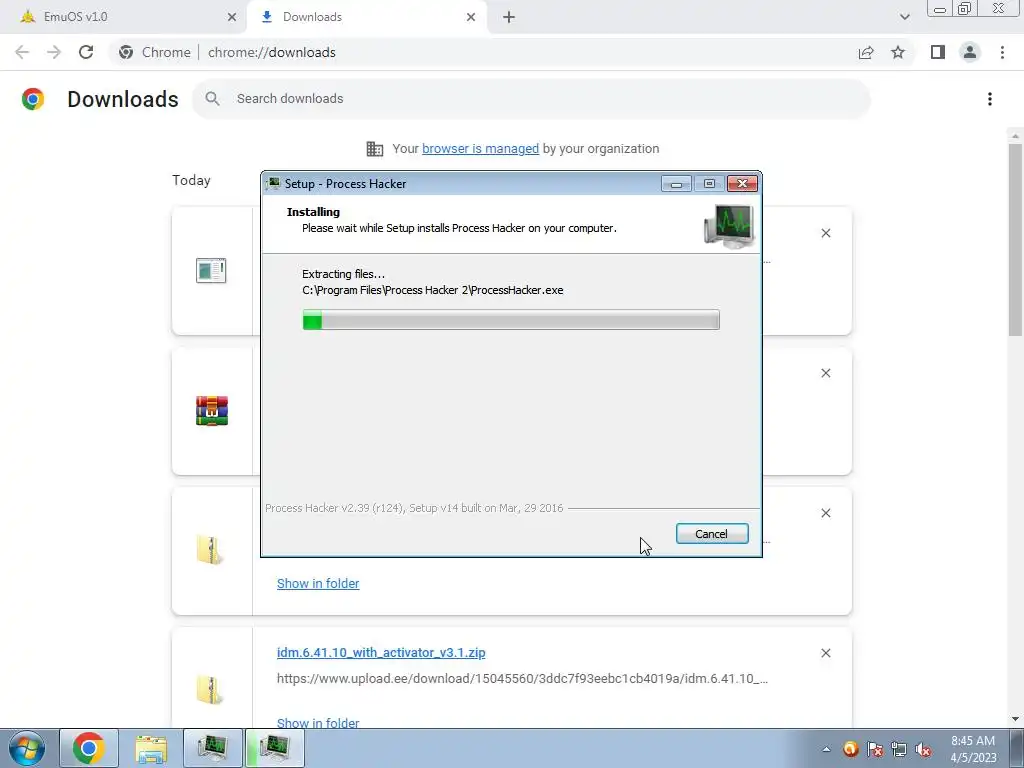The width and height of the screenshot is (1024, 768).
Task: Close the Process Hacker Setup dialog
Action: (743, 184)
